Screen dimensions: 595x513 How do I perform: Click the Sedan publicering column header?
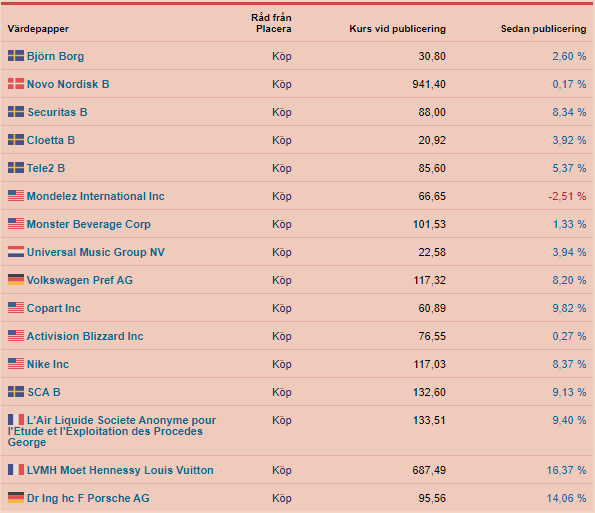click(x=543, y=29)
